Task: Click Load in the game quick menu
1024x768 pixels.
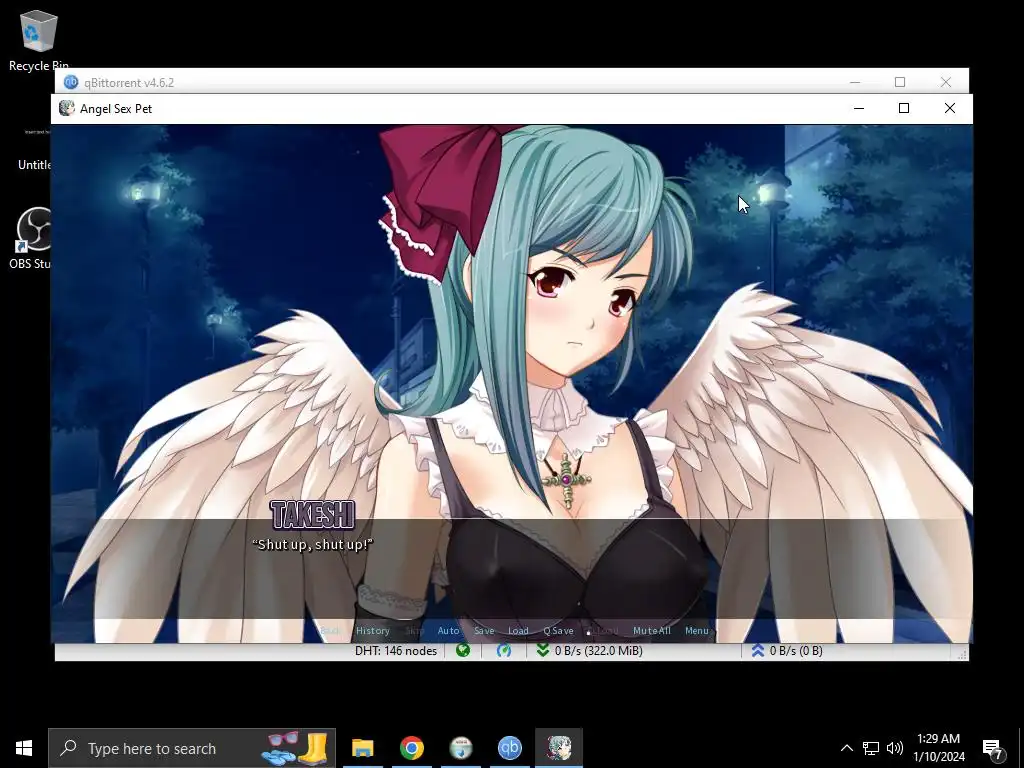Action: pos(519,631)
